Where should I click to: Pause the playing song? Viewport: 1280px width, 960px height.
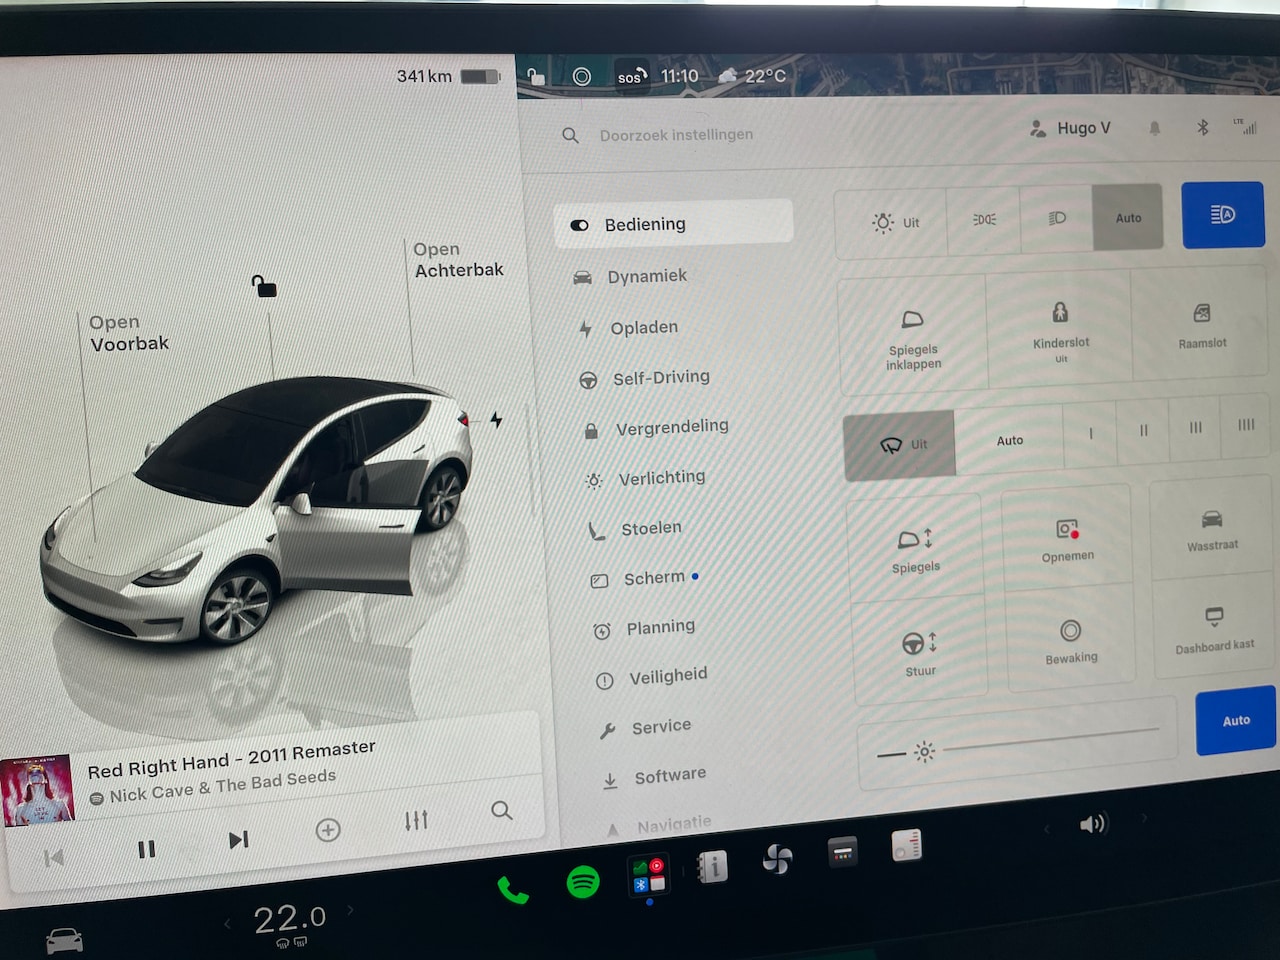(x=147, y=849)
